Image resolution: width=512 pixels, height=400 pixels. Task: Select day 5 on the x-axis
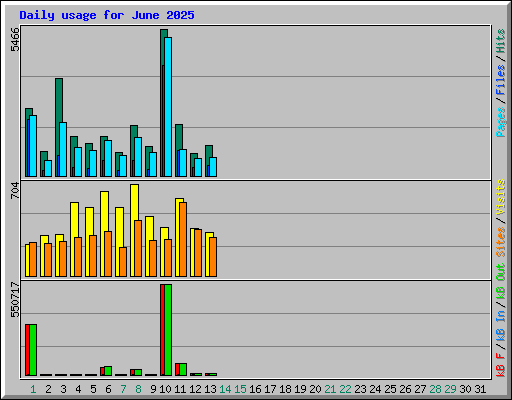(x=93, y=389)
